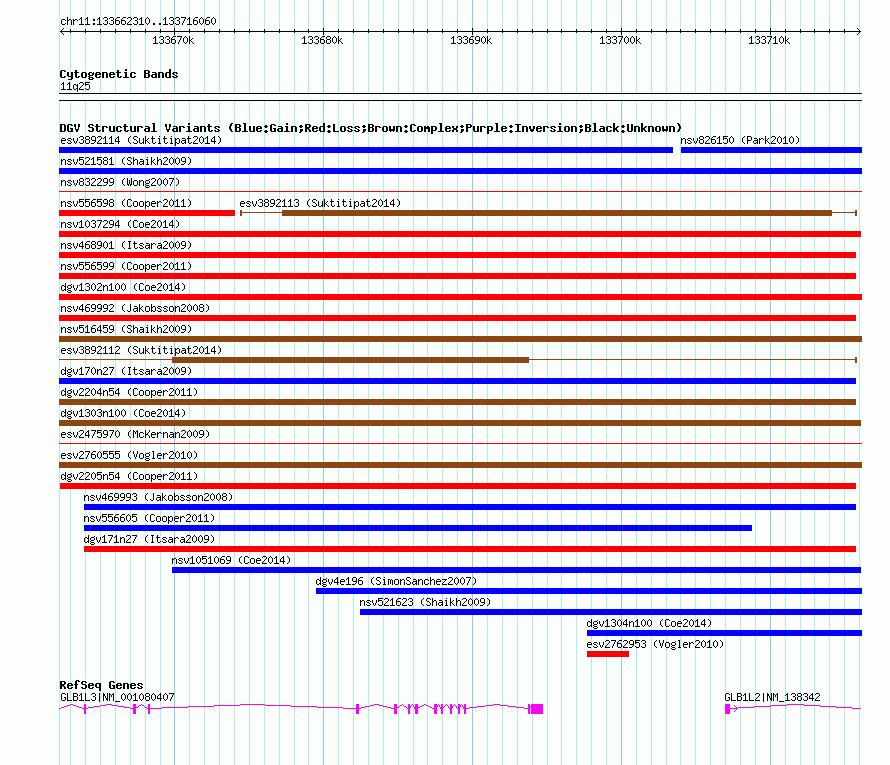Select the GLB1L3|NM_001080407 gene label
This screenshot has width=890, height=765.
[x=117, y=697]
